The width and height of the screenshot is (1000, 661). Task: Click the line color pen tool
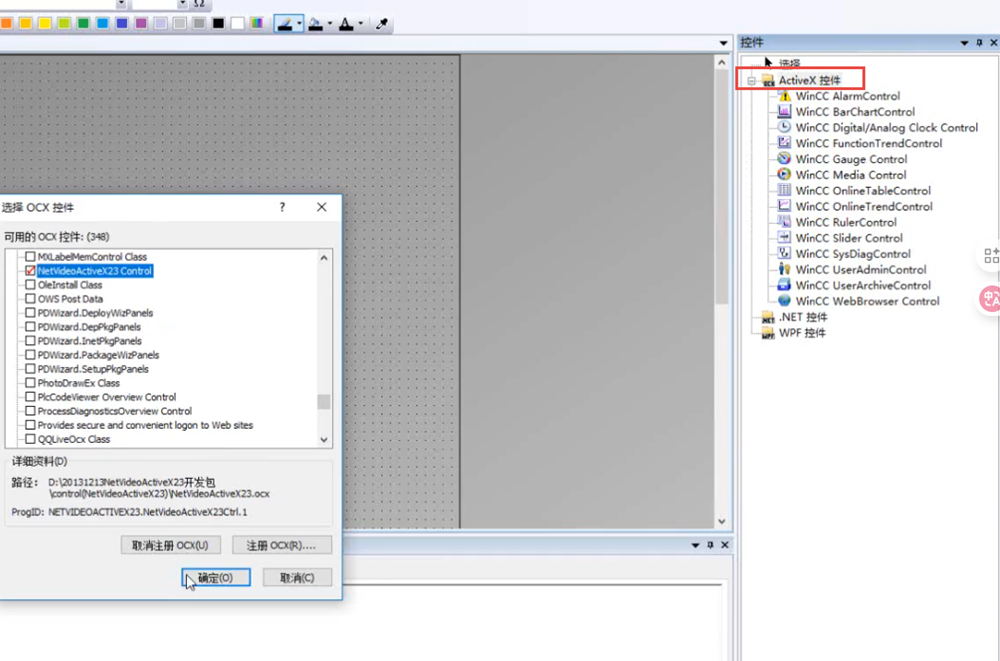(x=285, y=23)
